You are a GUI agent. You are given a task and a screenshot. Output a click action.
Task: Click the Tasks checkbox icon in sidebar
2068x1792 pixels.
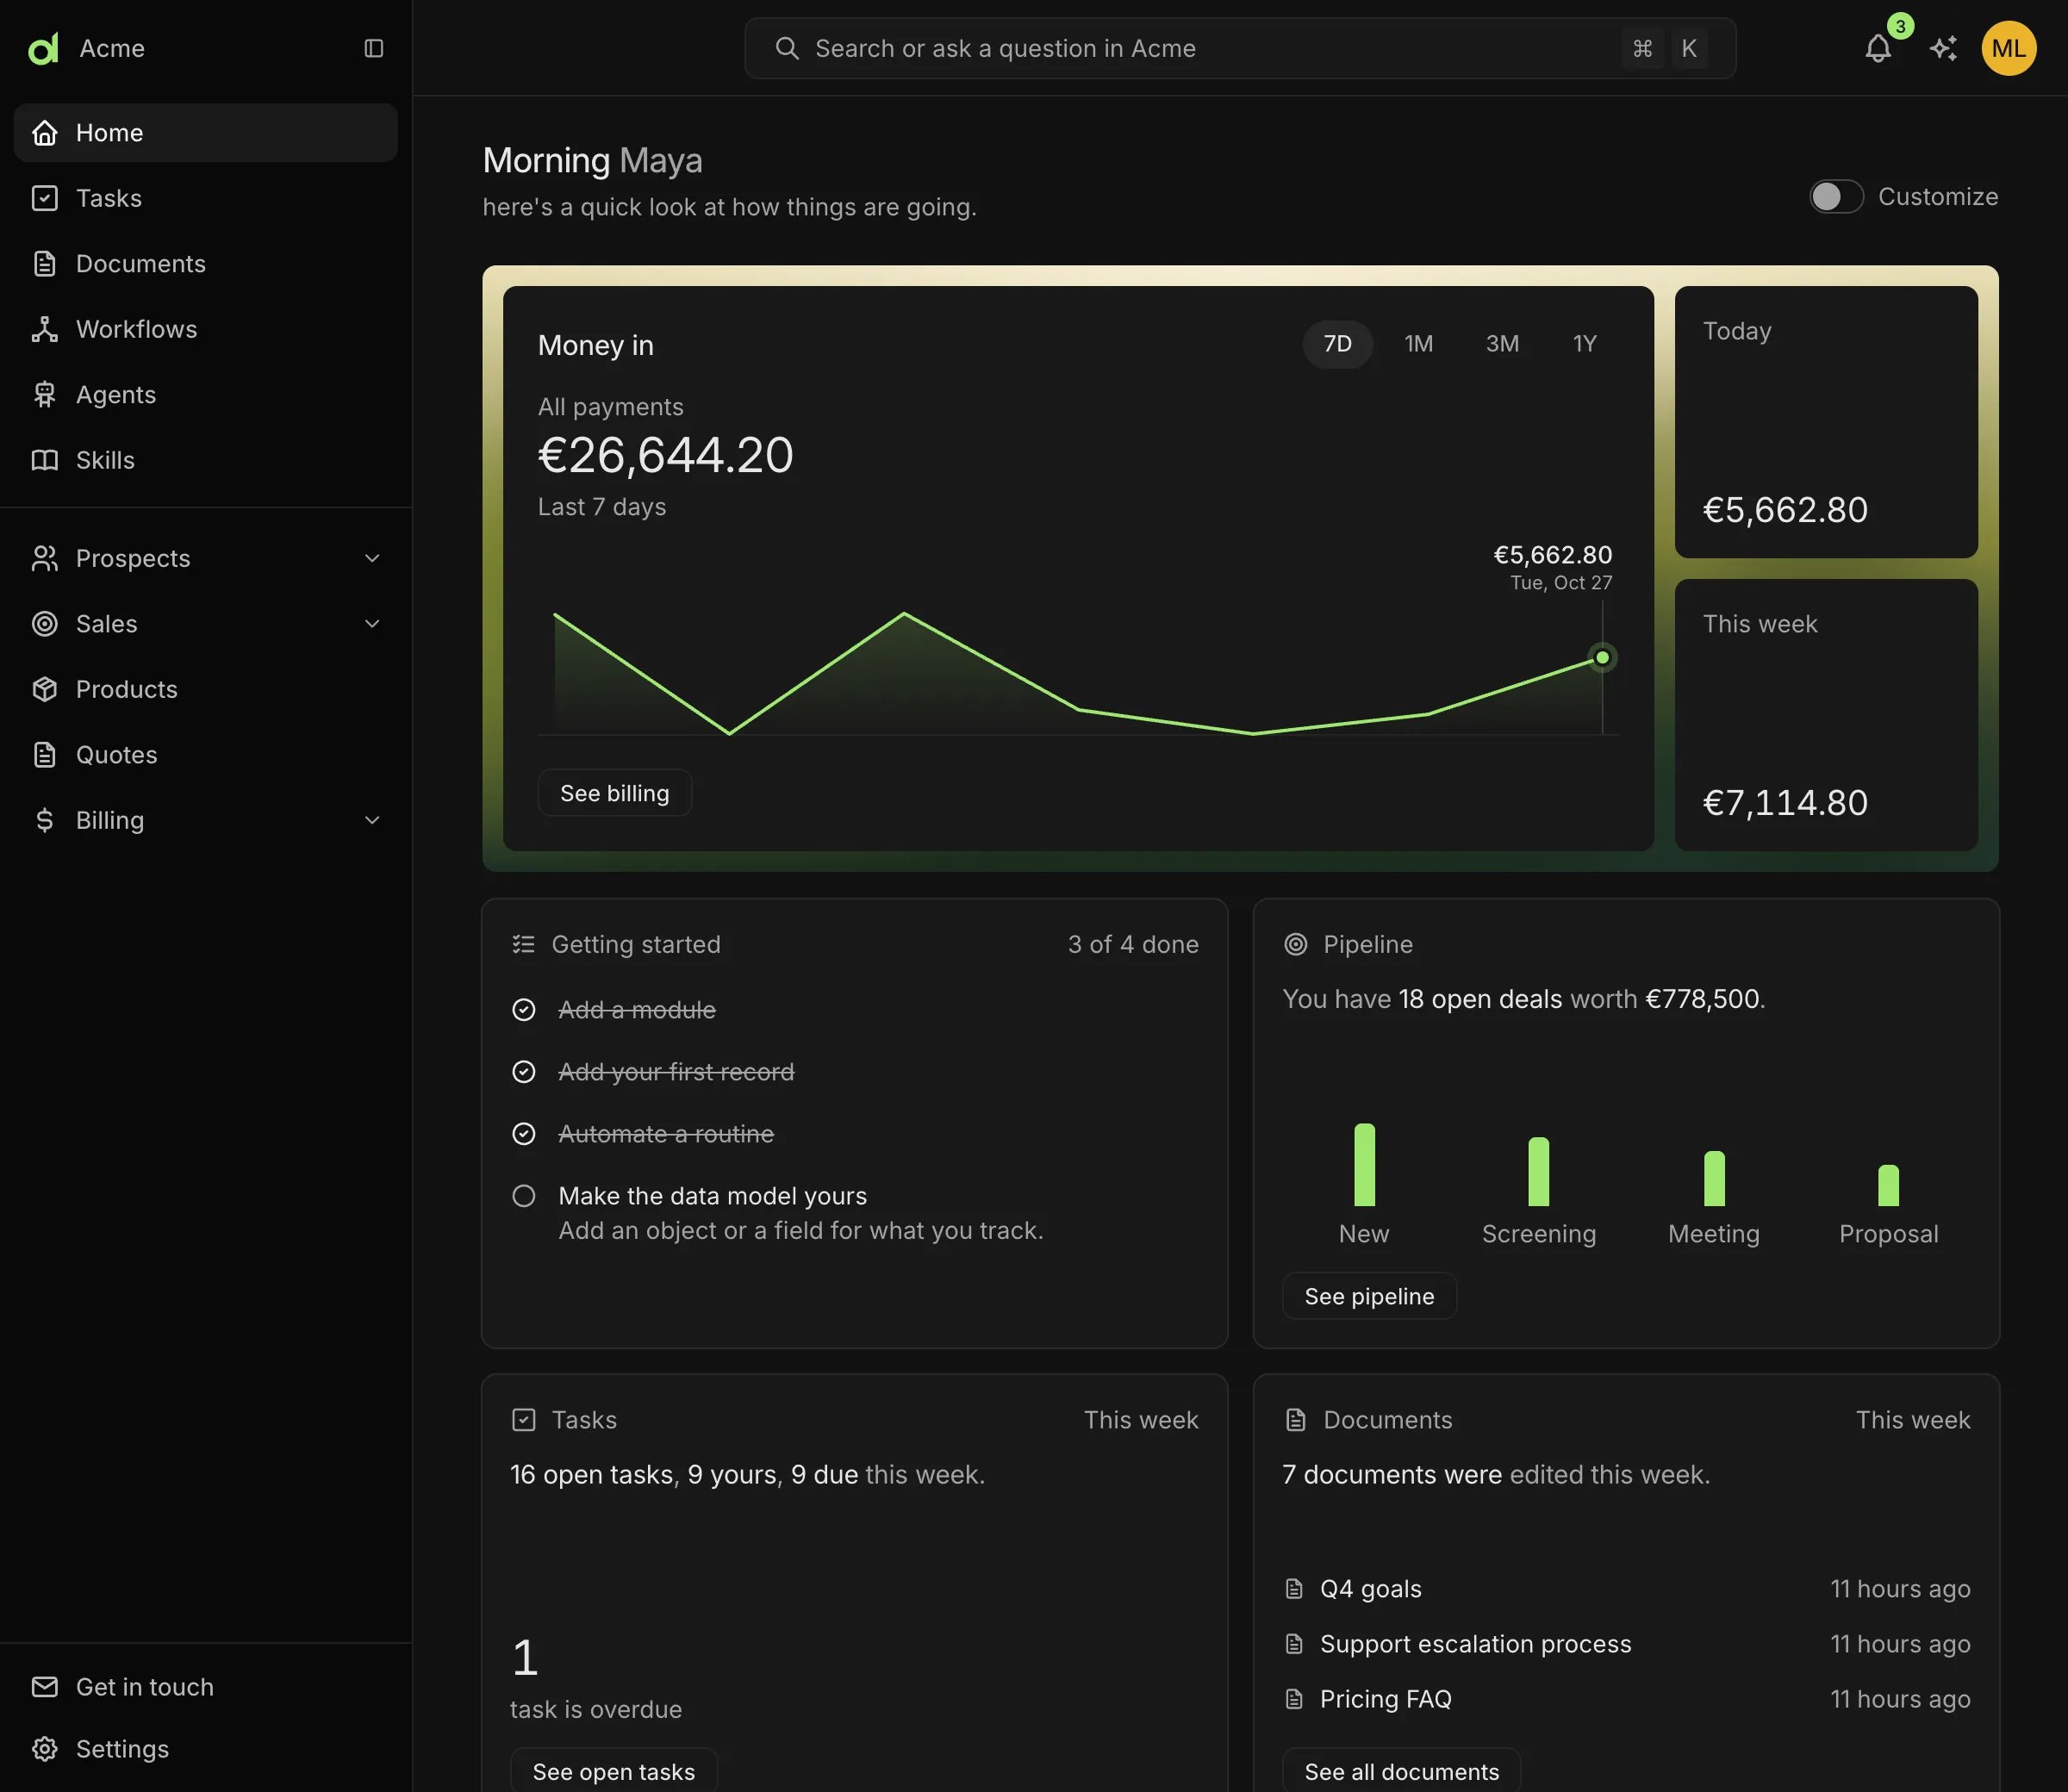45,198
